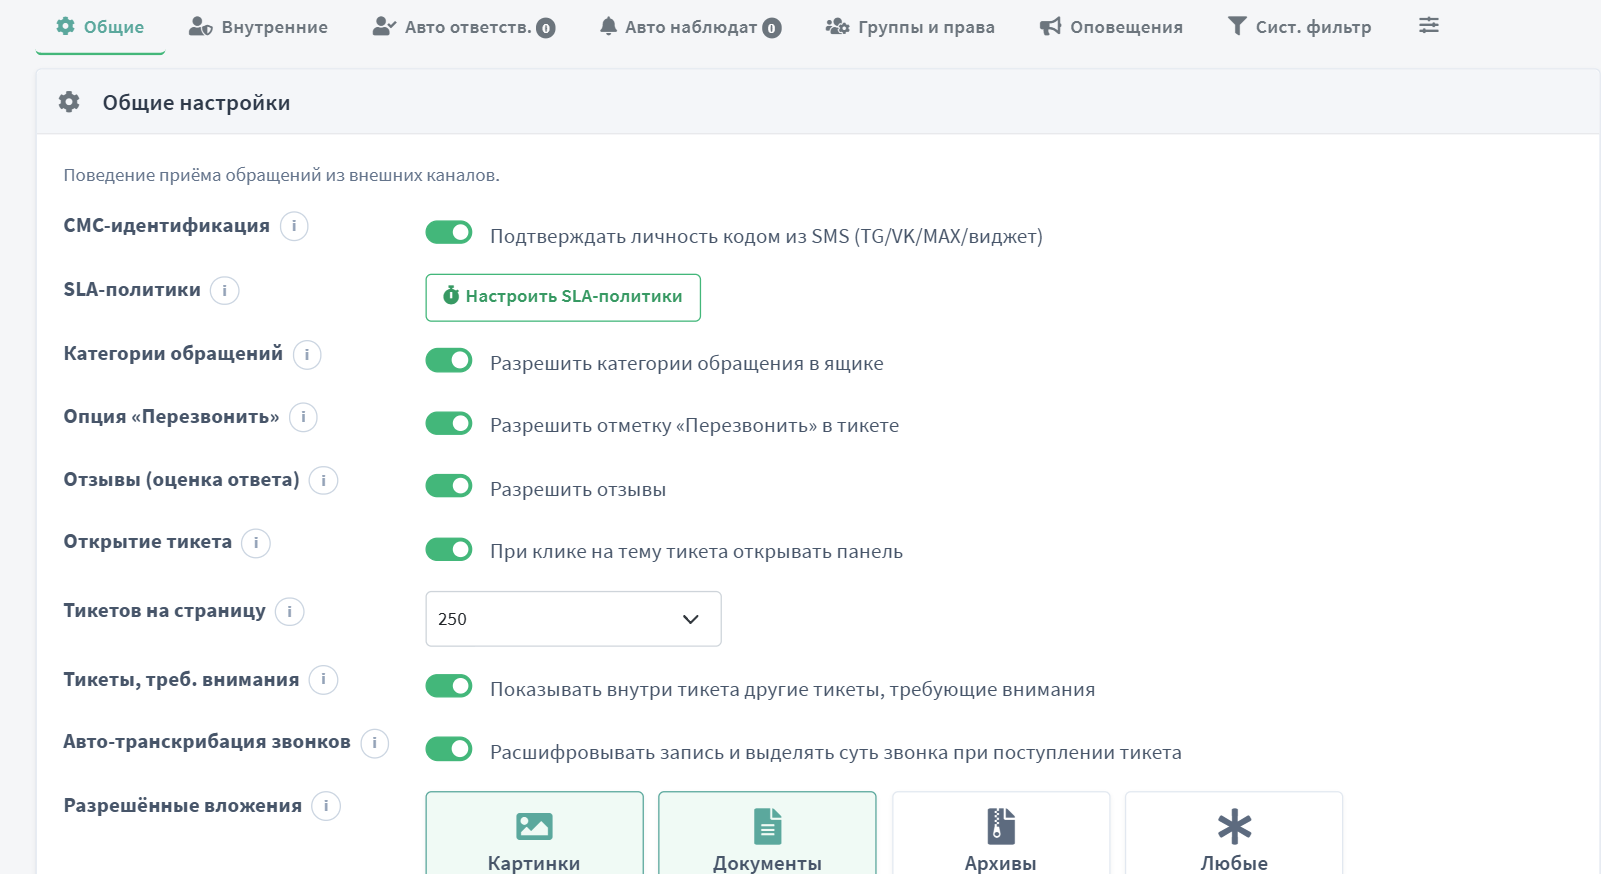
Task: Disable Разрешить категории обращения в ящике
Action: (449, 360)
